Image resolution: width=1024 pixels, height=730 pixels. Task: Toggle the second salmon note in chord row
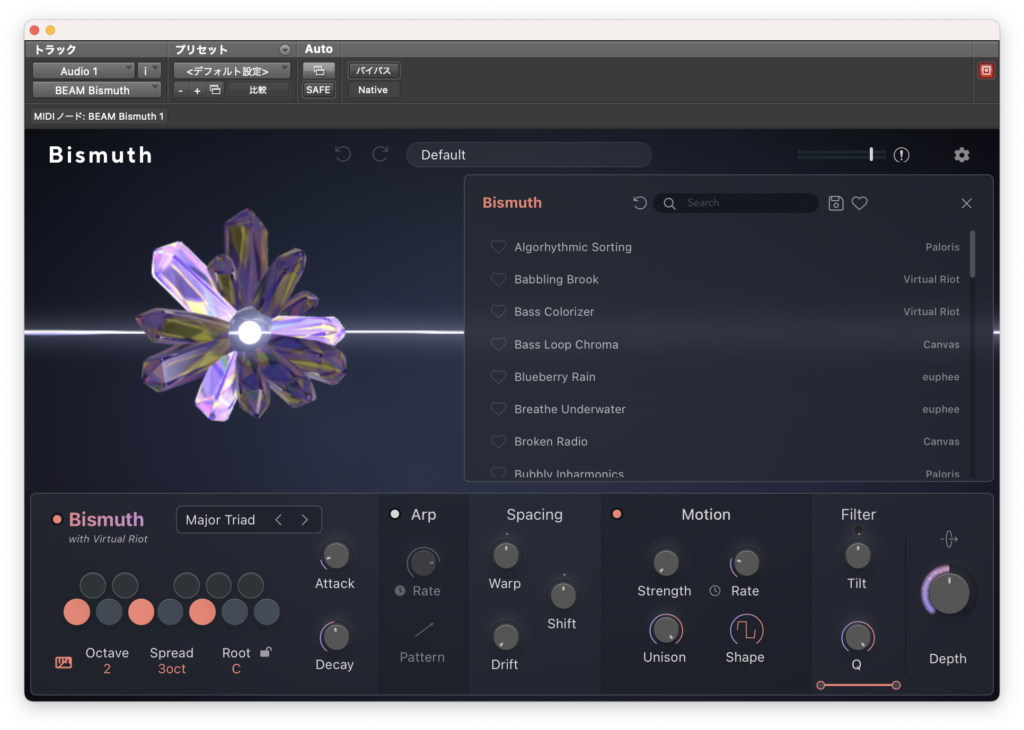pyautogui.click(x=141, y=612)
